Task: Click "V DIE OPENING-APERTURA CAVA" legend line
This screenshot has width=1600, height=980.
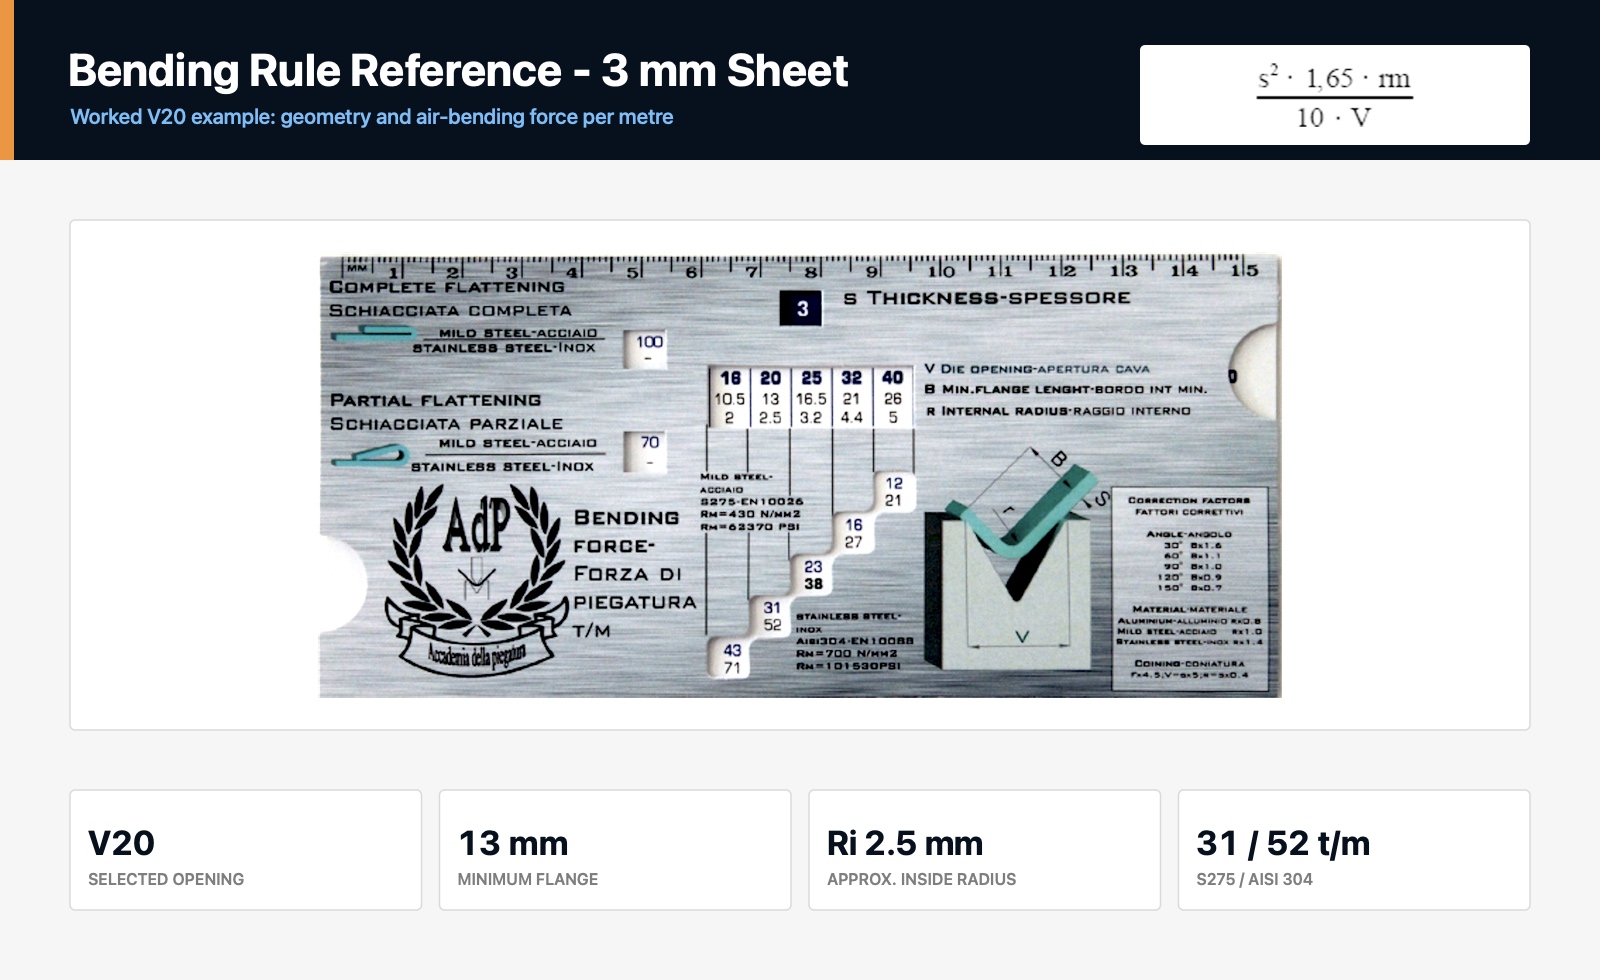Action: (1037, 369)
